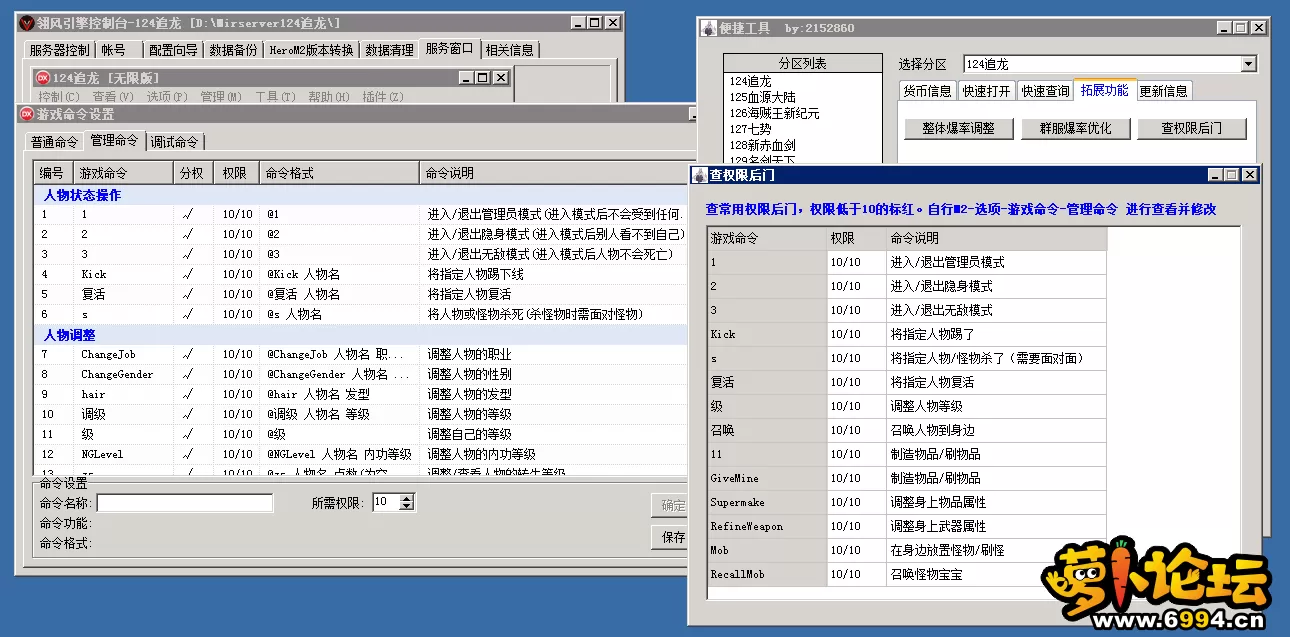The image size is (1290, 637).
Task: Open the 快速打开 tab
Action: tap(987, 91)
